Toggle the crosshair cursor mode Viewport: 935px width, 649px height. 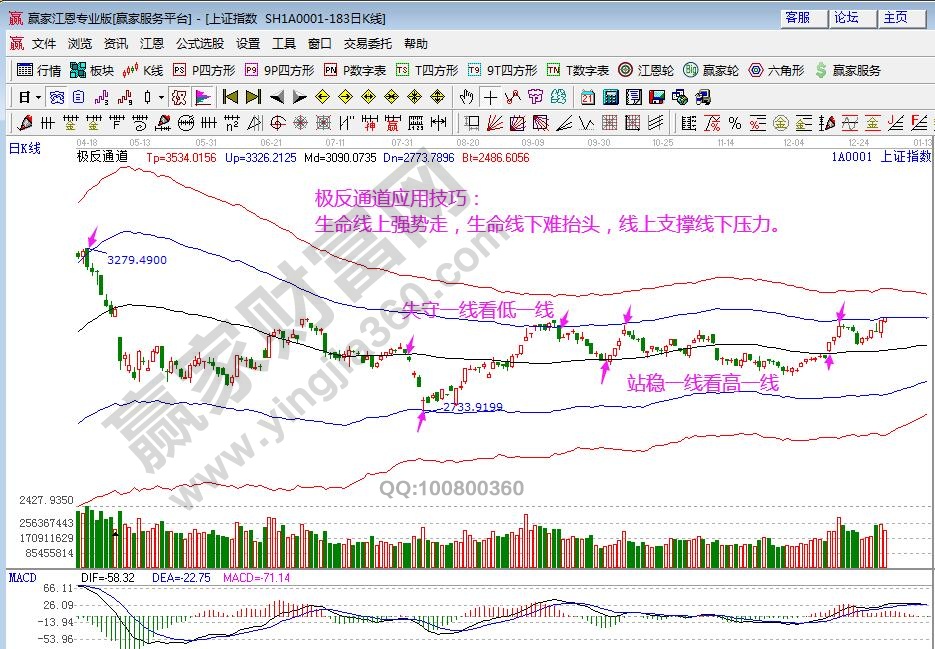[x=490, y=97]
